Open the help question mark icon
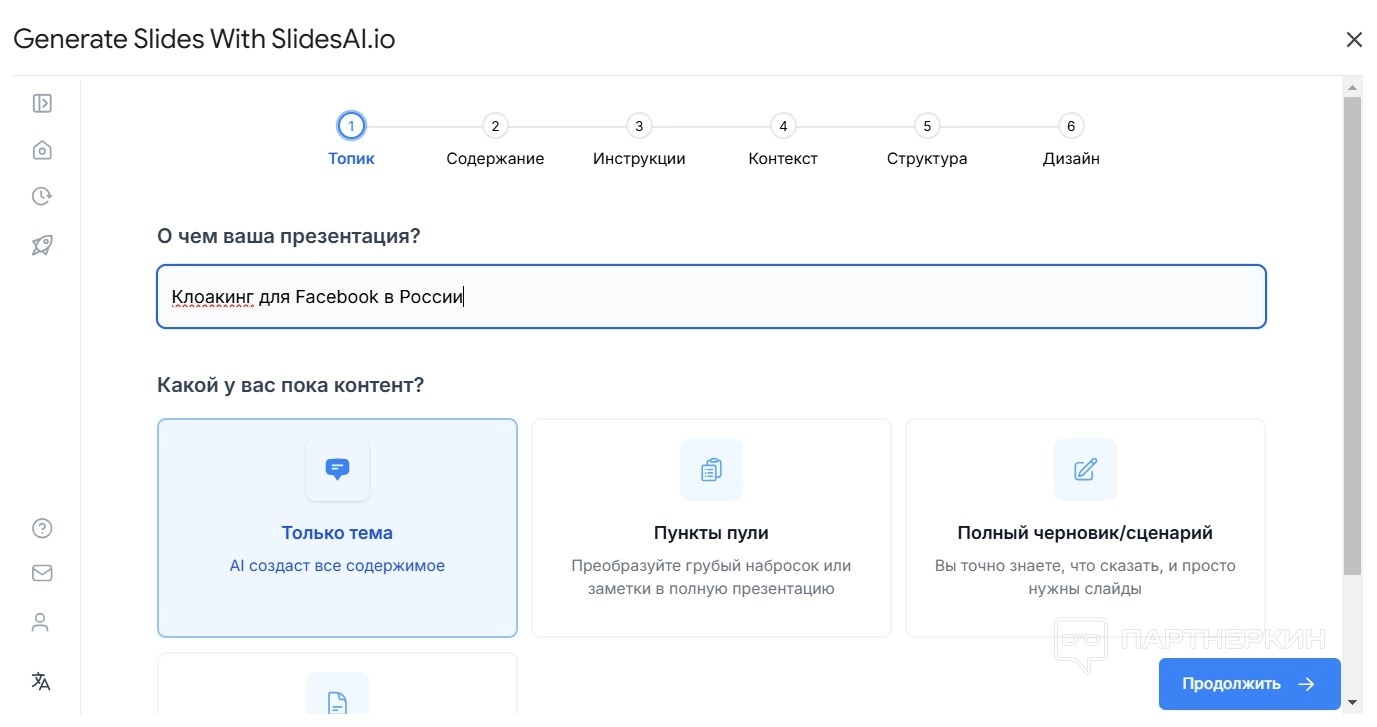 click(x=42, y=528)
